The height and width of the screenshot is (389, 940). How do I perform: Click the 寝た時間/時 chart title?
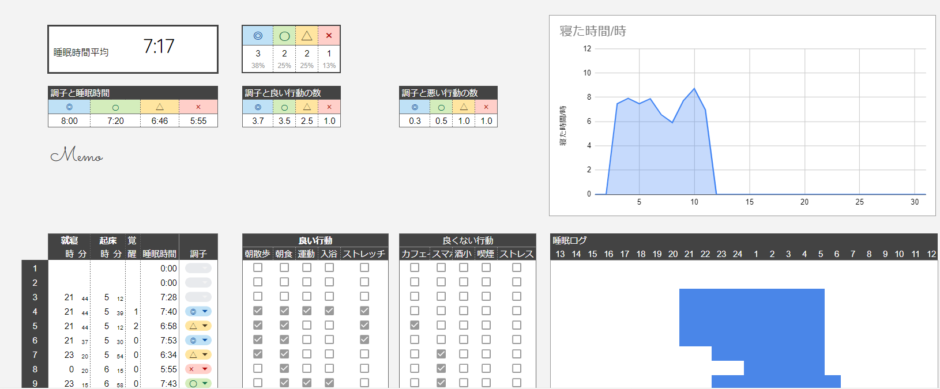pyautogui.click(x=592, y=31)
